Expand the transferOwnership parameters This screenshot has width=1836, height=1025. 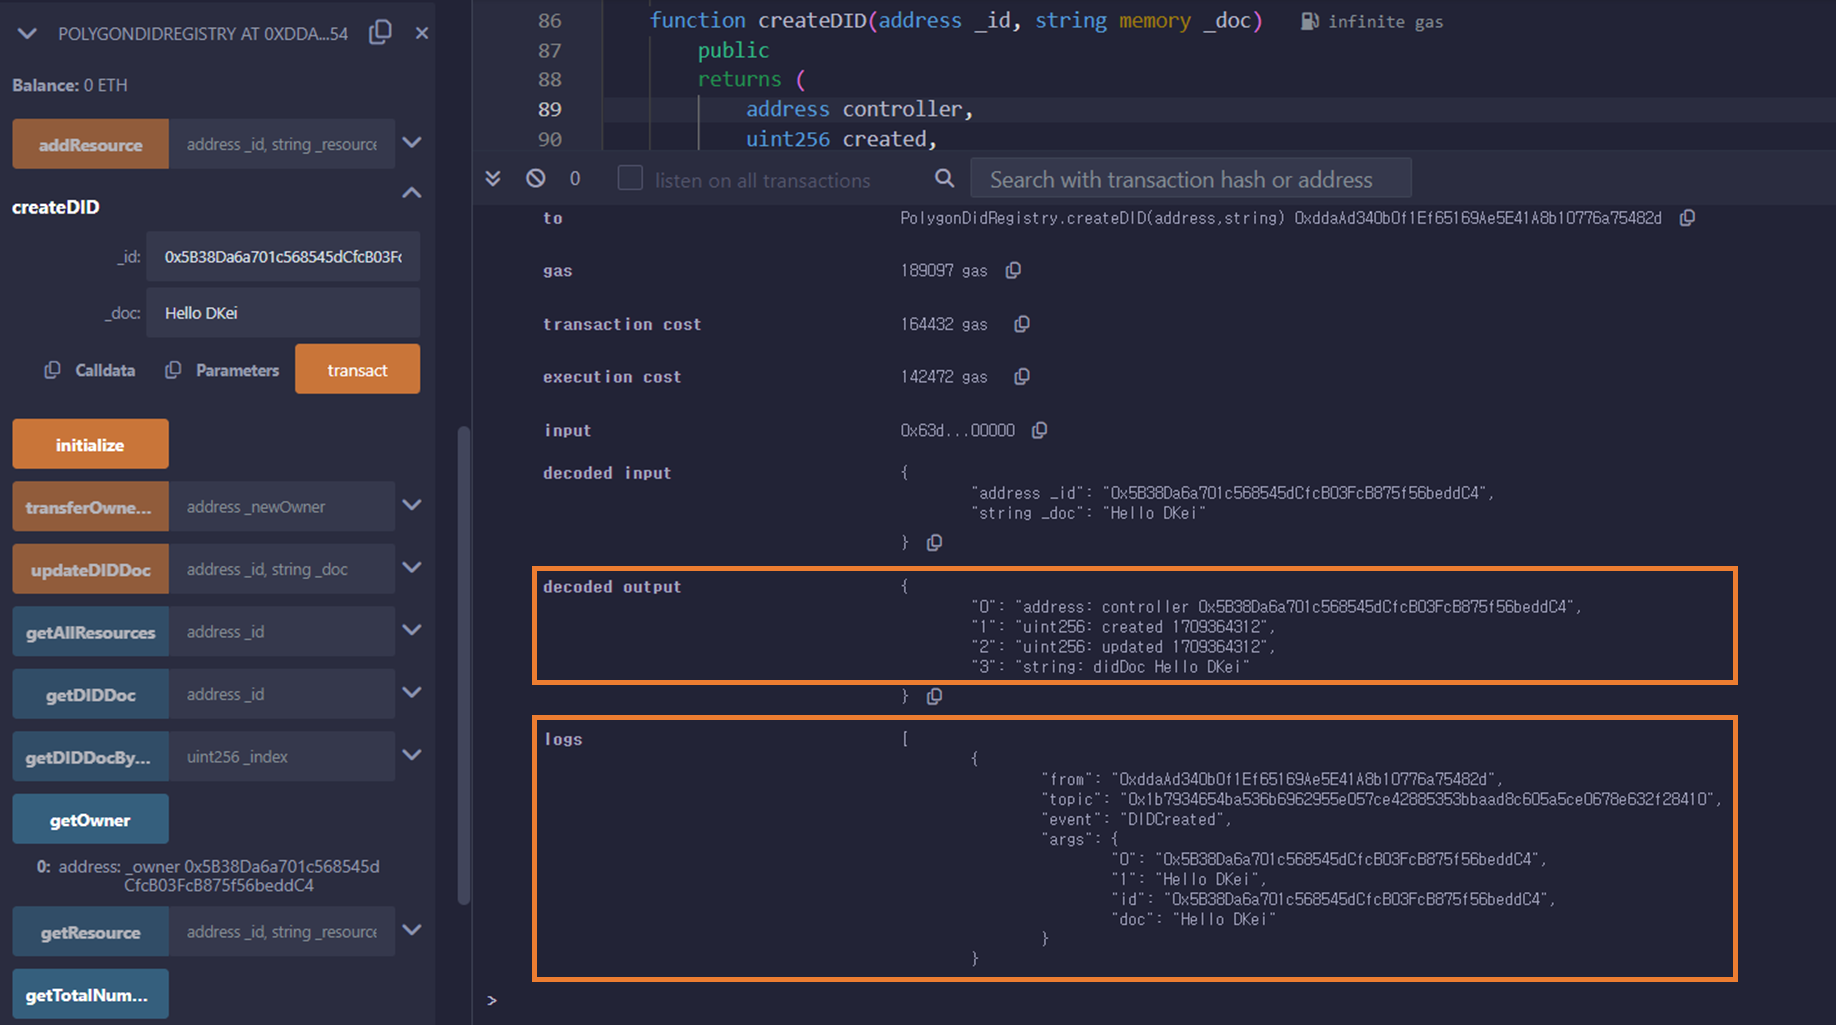[x=411, y=506]
